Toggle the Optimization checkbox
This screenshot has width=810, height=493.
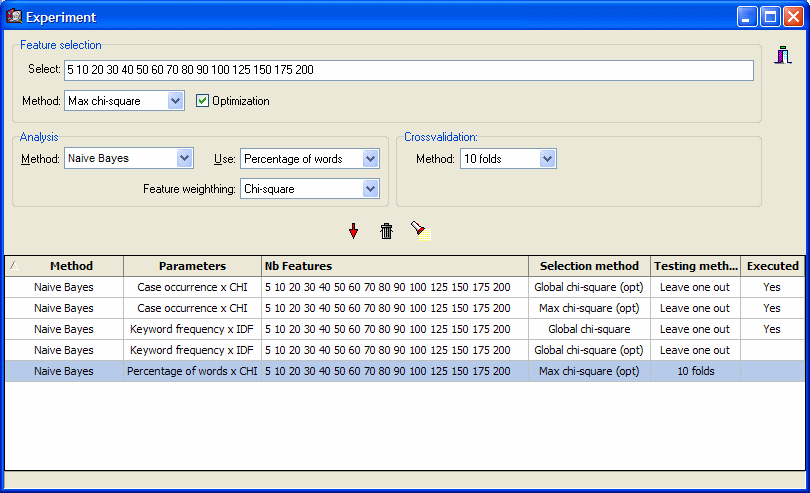tap(203, 101)
